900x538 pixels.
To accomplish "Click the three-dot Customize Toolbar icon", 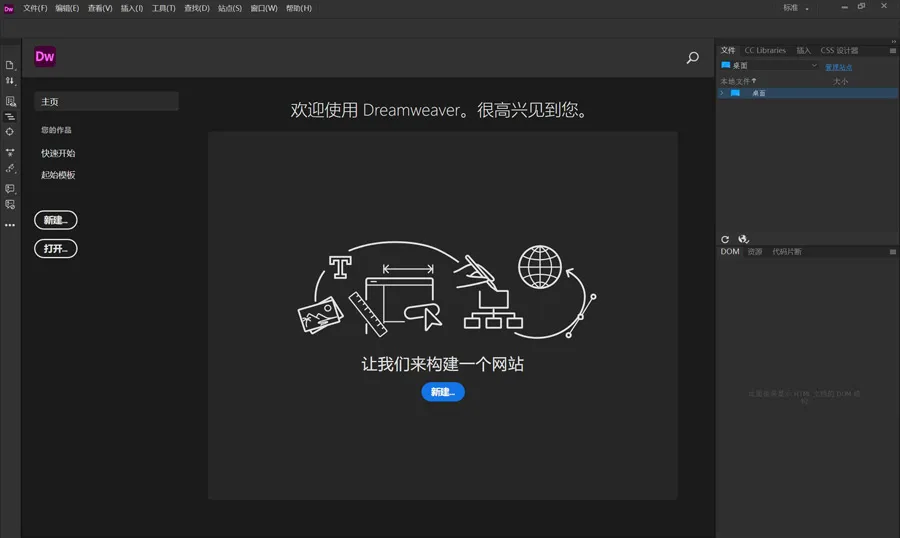I will tap(10, 225).
